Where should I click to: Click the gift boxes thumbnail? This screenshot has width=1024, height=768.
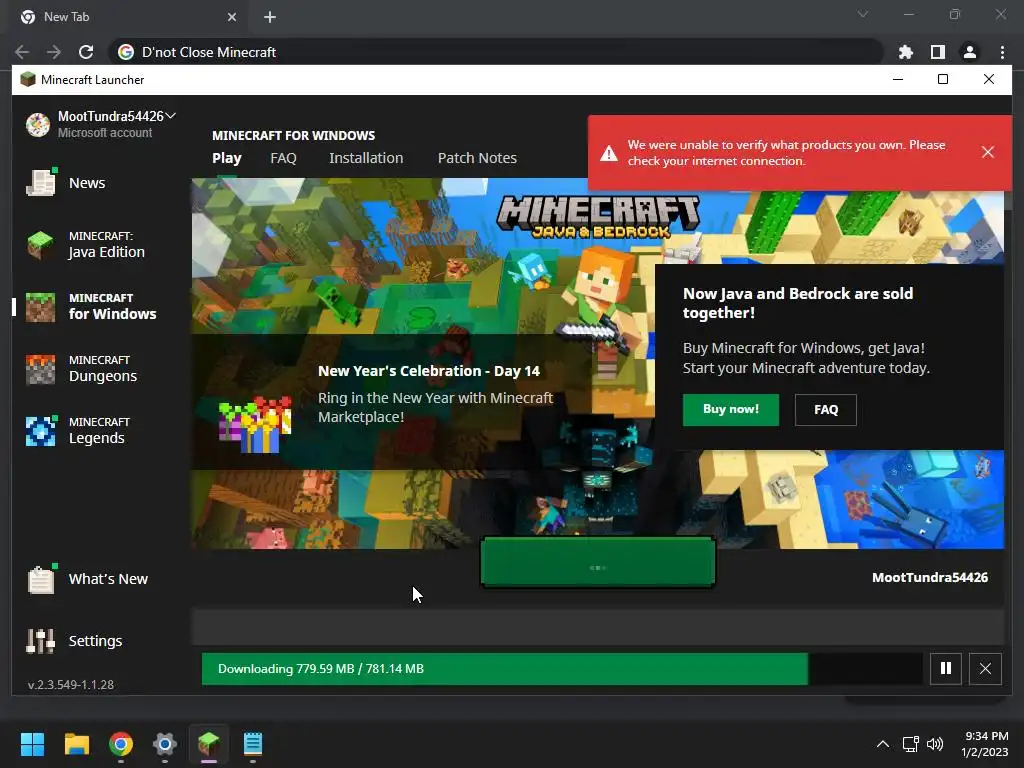(x=255, y=424)
